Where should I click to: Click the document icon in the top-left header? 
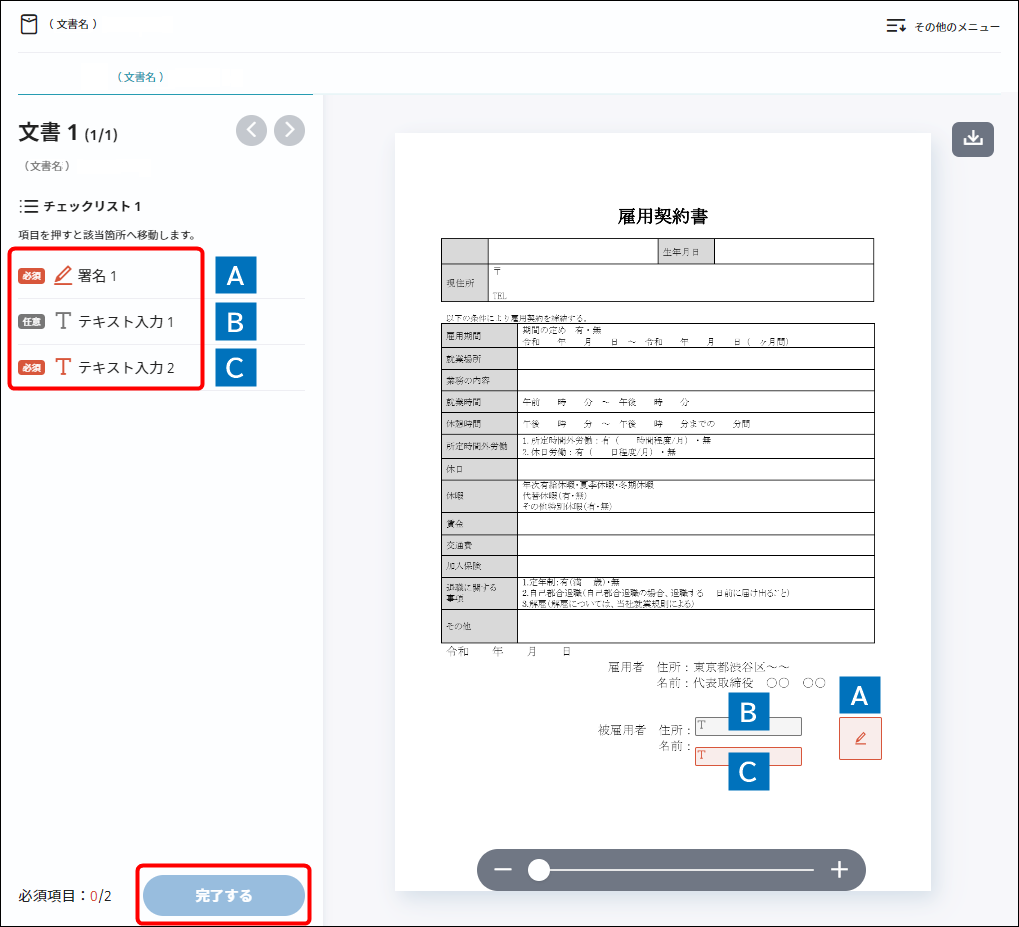pyautogui.click(x=29, y=24)
